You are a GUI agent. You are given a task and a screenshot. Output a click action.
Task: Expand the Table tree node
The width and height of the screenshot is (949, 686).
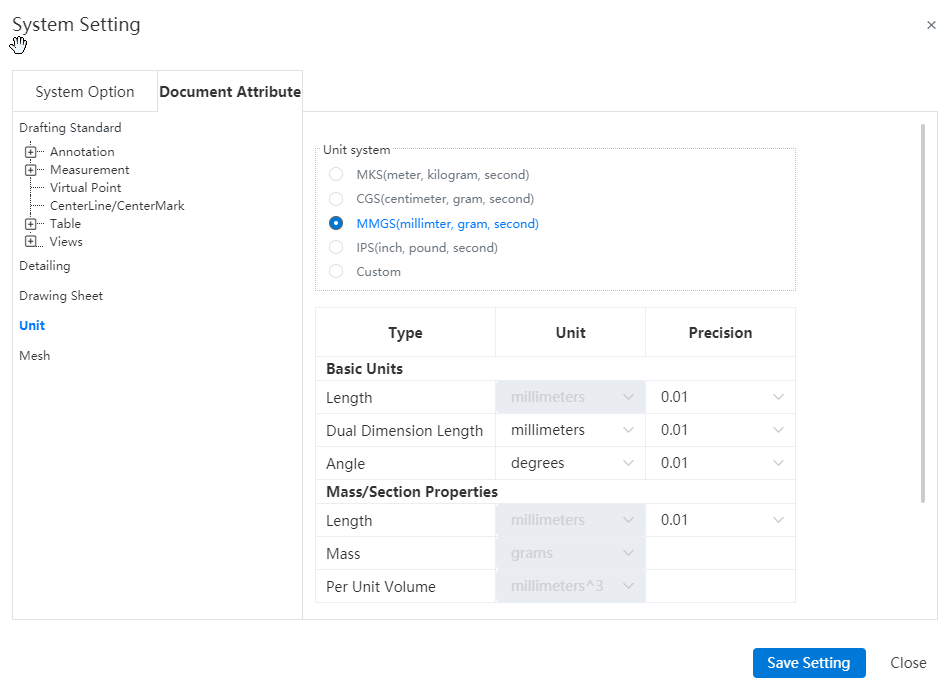30,224
